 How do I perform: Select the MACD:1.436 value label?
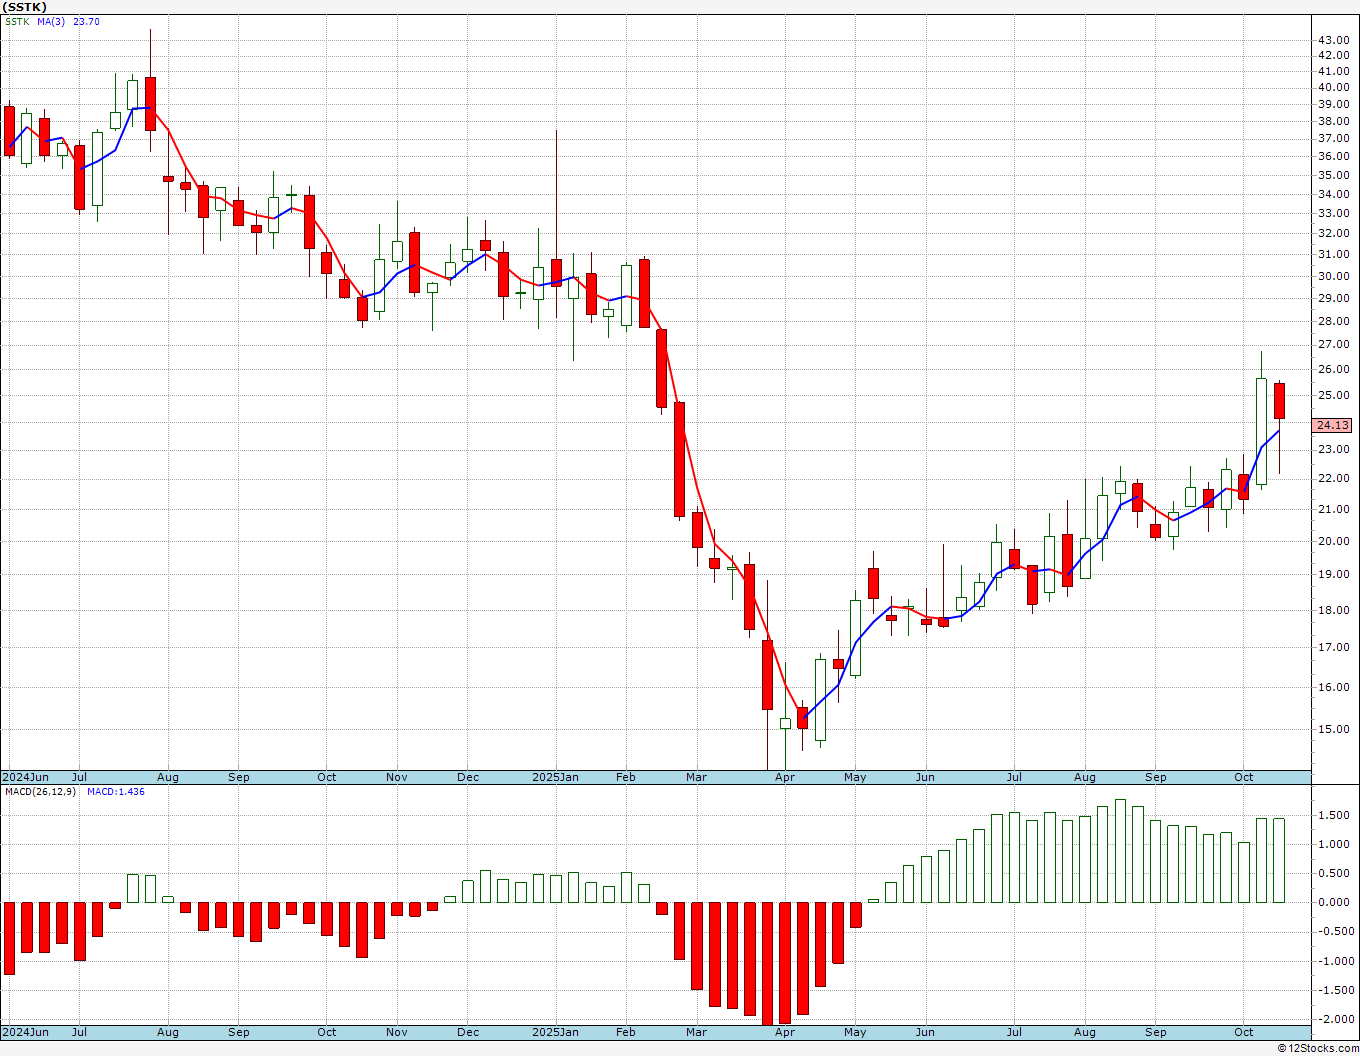coord(115,792)
